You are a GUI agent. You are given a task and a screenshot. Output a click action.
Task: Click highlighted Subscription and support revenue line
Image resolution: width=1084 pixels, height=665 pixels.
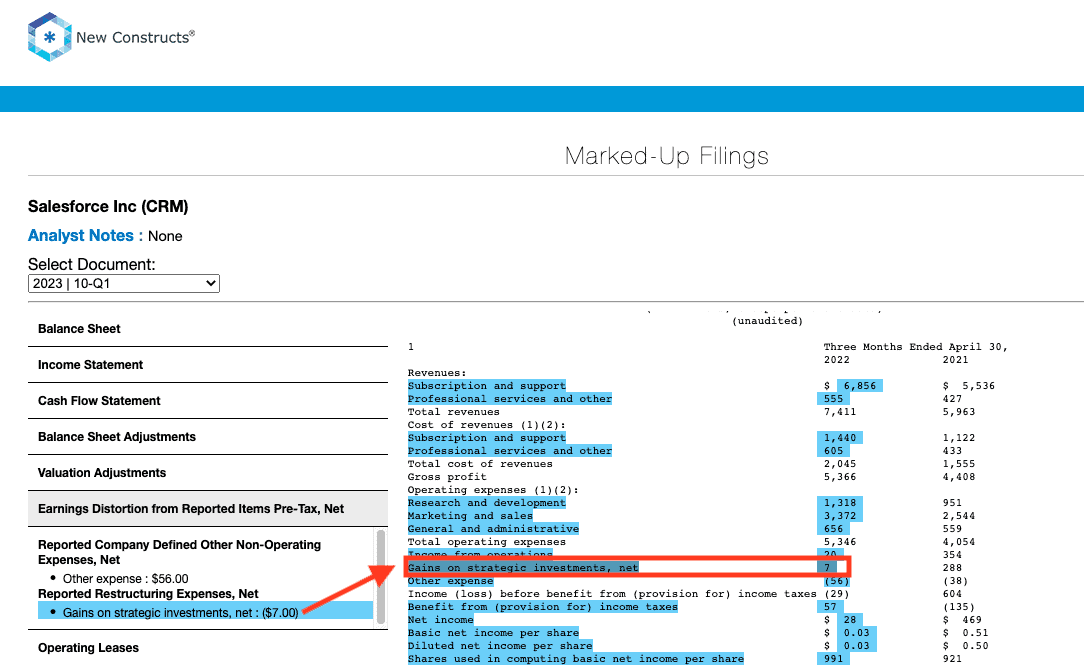(487, 386)
